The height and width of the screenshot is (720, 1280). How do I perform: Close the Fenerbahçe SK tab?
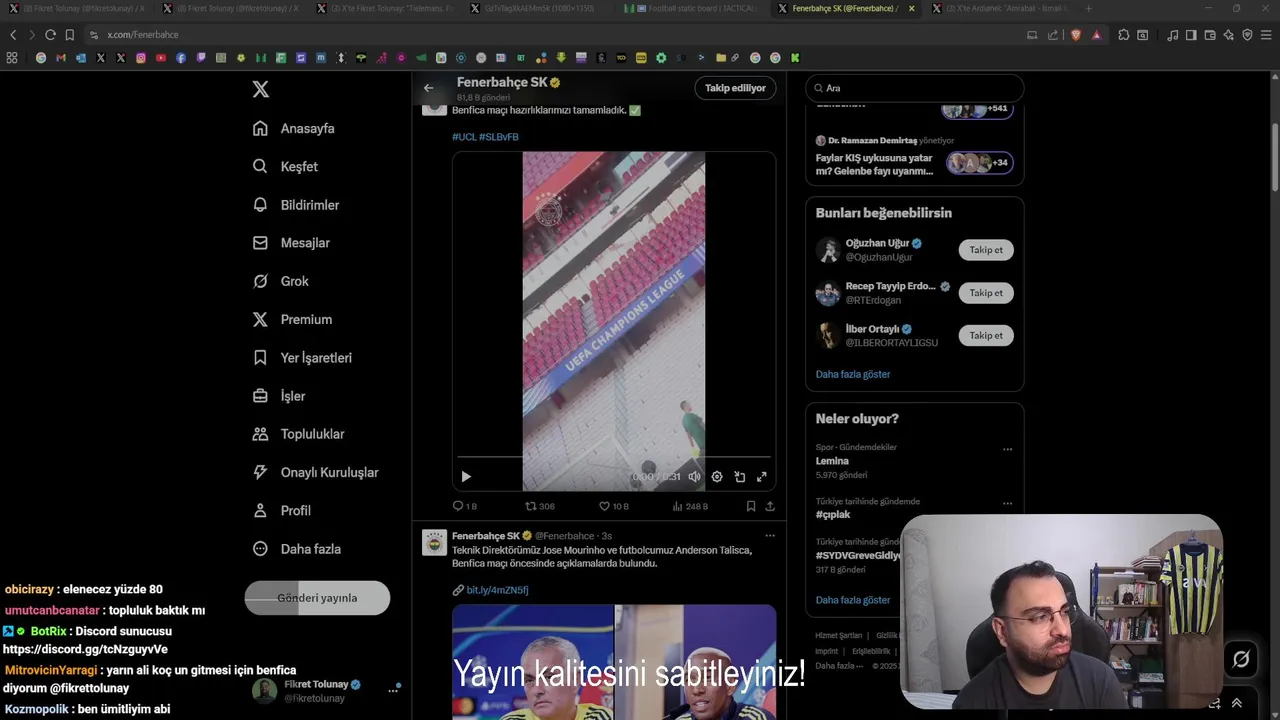click(x=911, y=8)
